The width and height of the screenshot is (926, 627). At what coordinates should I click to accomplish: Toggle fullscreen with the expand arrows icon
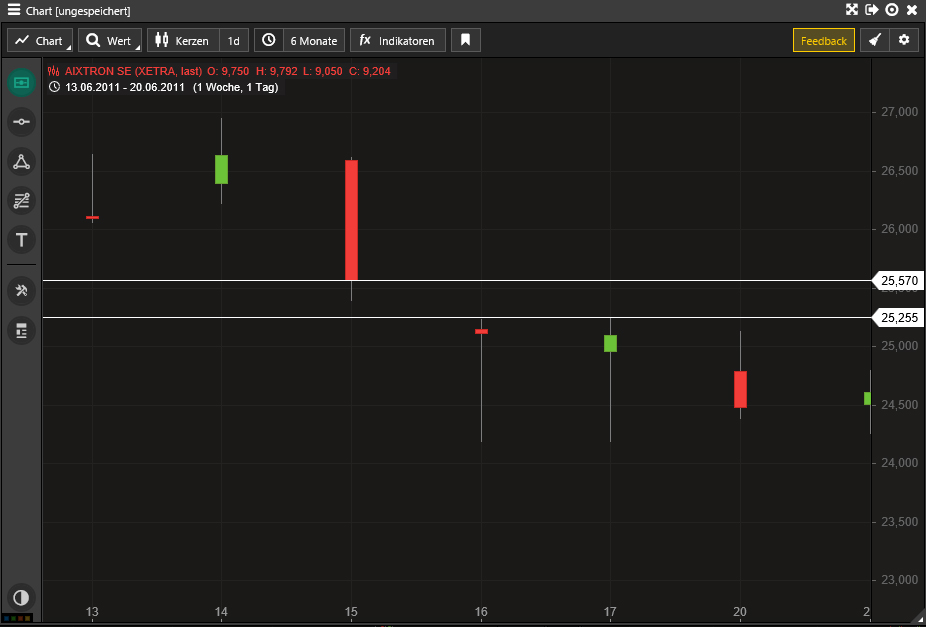tap(852, 10)
